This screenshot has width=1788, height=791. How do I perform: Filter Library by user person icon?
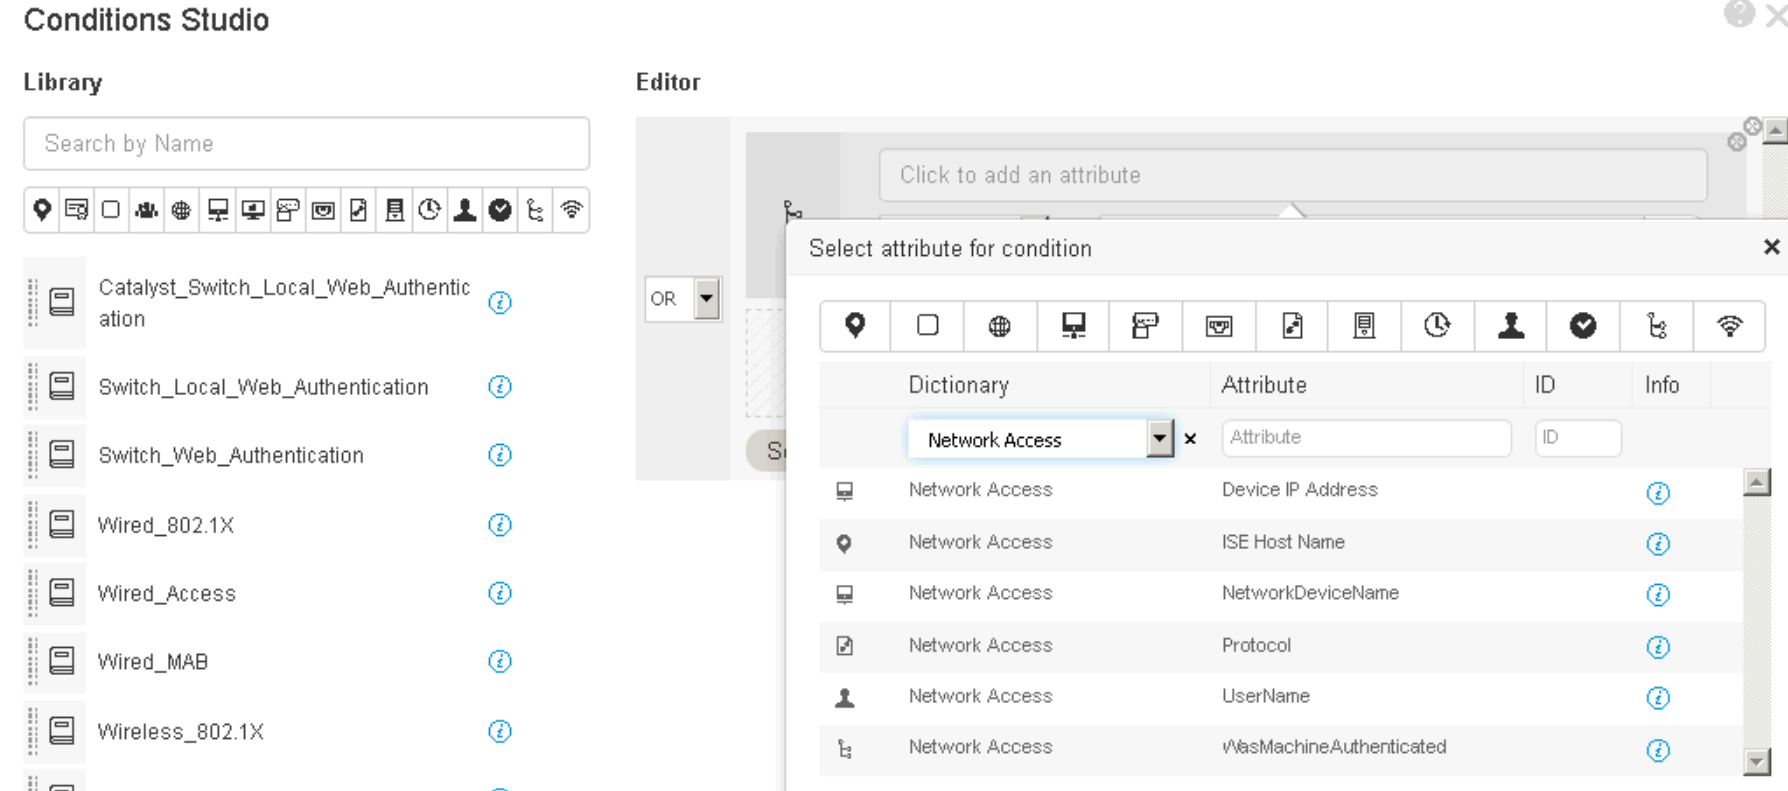click(465, 210)
